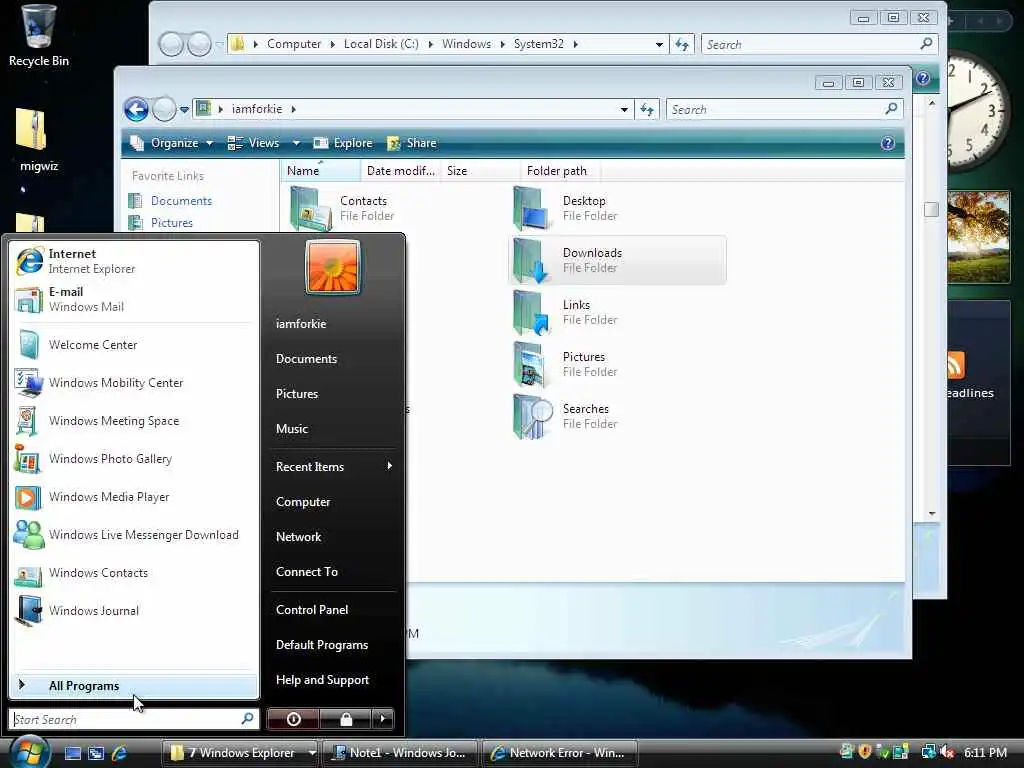Image resolution: width=1024 pixels, height=768 pixels.
Task: Expand Recent Items submenu
Action: [333, 467]
